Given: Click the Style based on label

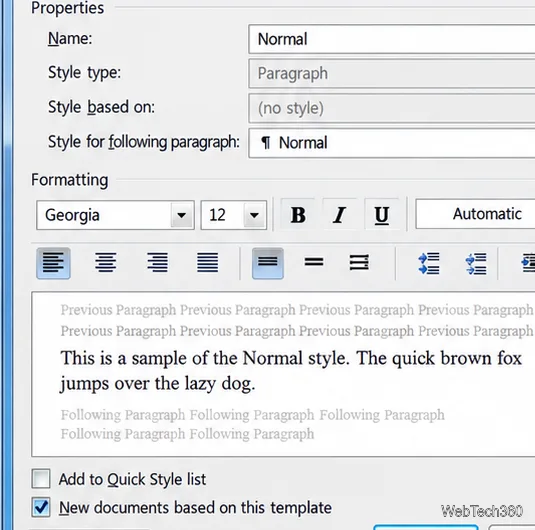Looking at the screenshot, I should click(x=101, y=107).
